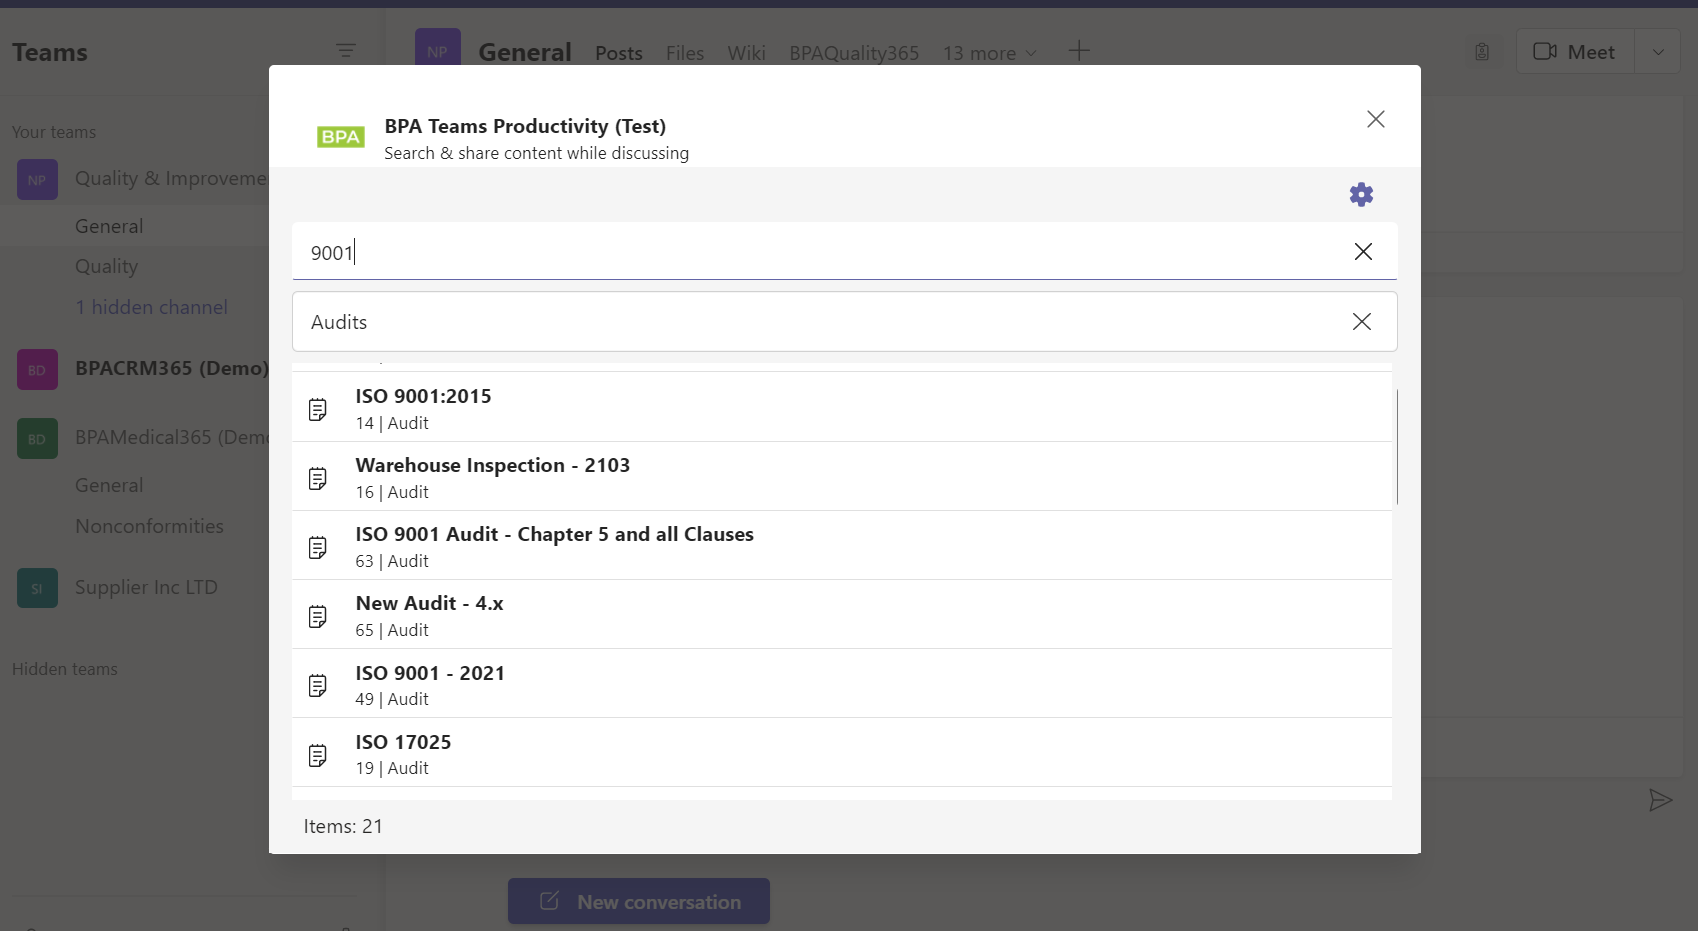Close the BPA Teams Productivity dialog

click(1376, 119)
